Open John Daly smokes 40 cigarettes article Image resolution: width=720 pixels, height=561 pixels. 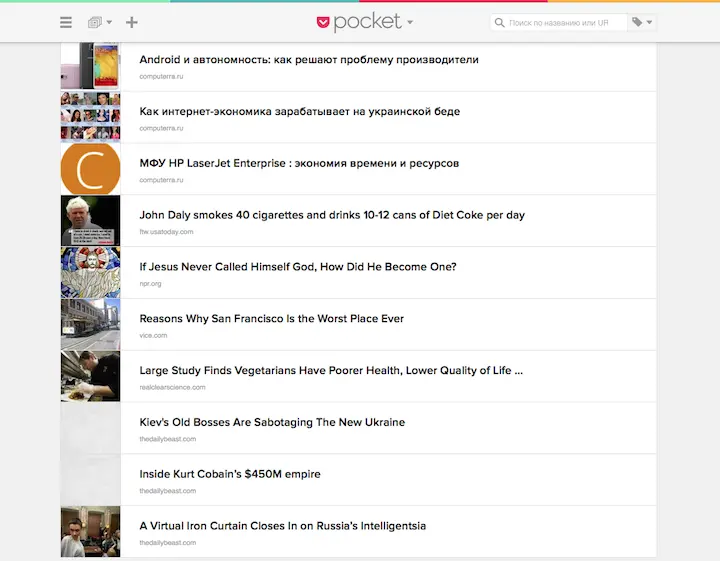click(x=331, y=215)
